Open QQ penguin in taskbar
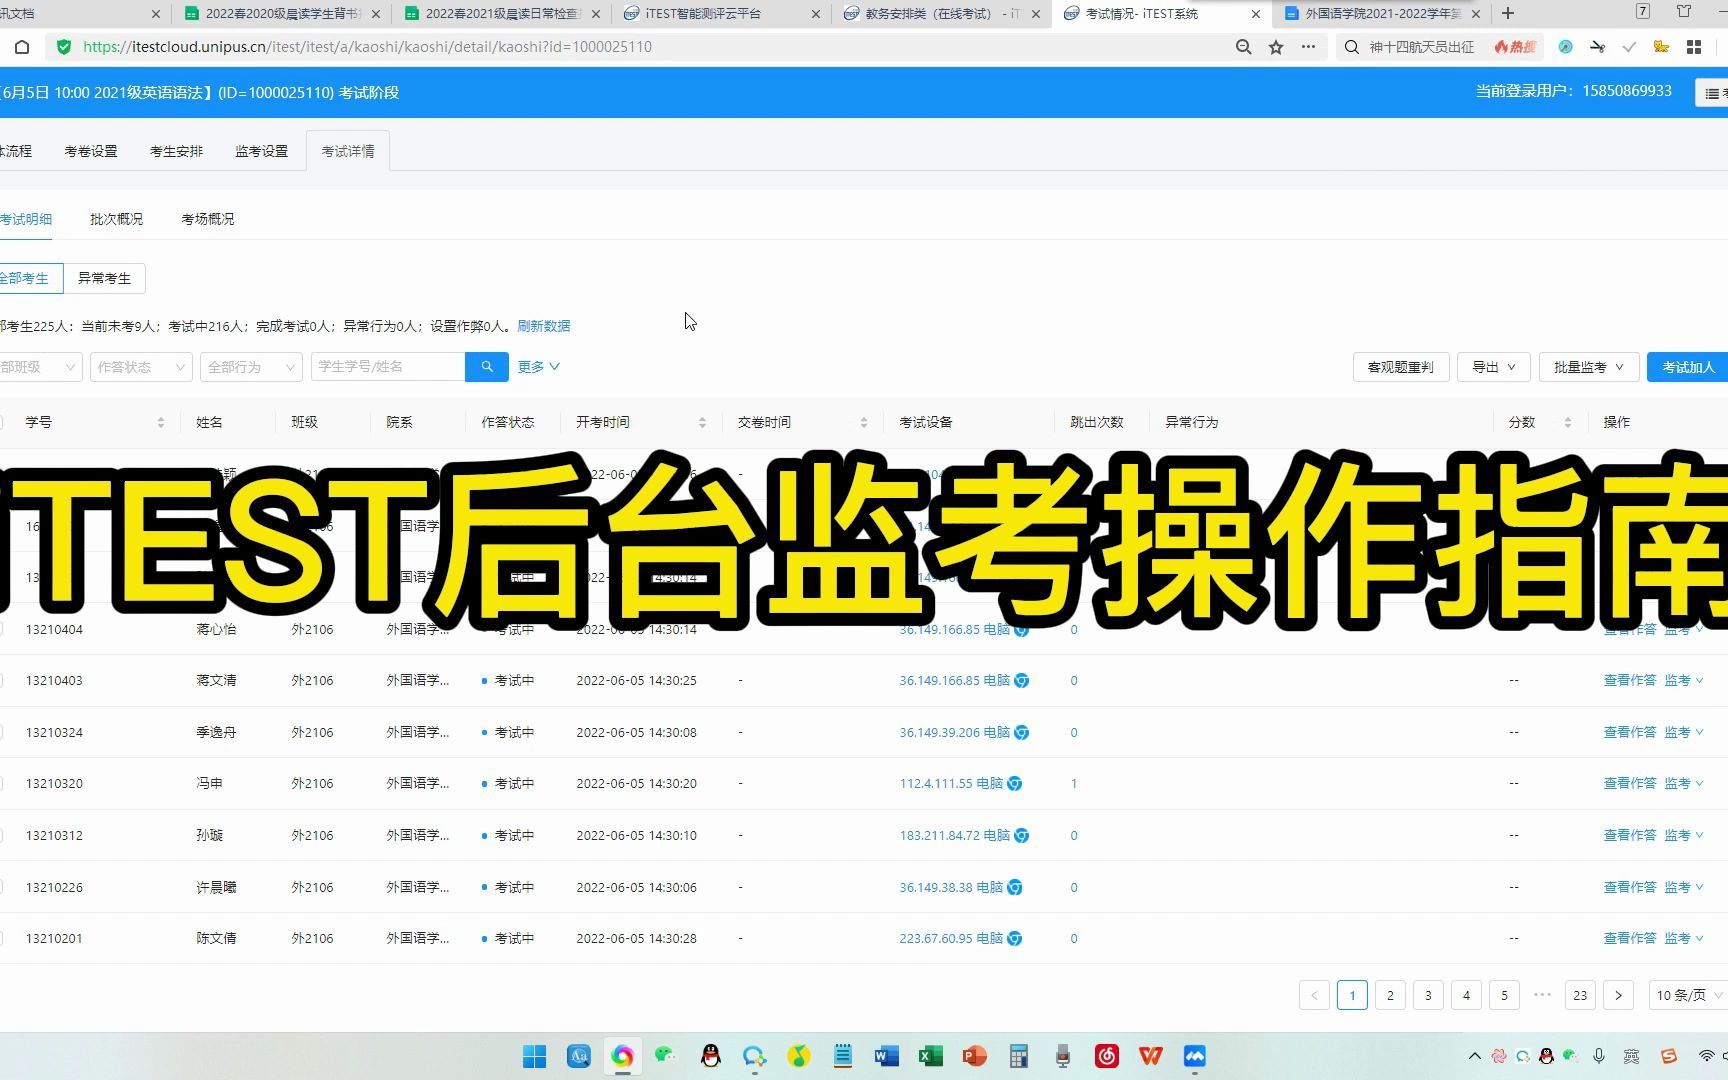The height and width of the screenshot is (1080, 1728). click(711, 1056)
